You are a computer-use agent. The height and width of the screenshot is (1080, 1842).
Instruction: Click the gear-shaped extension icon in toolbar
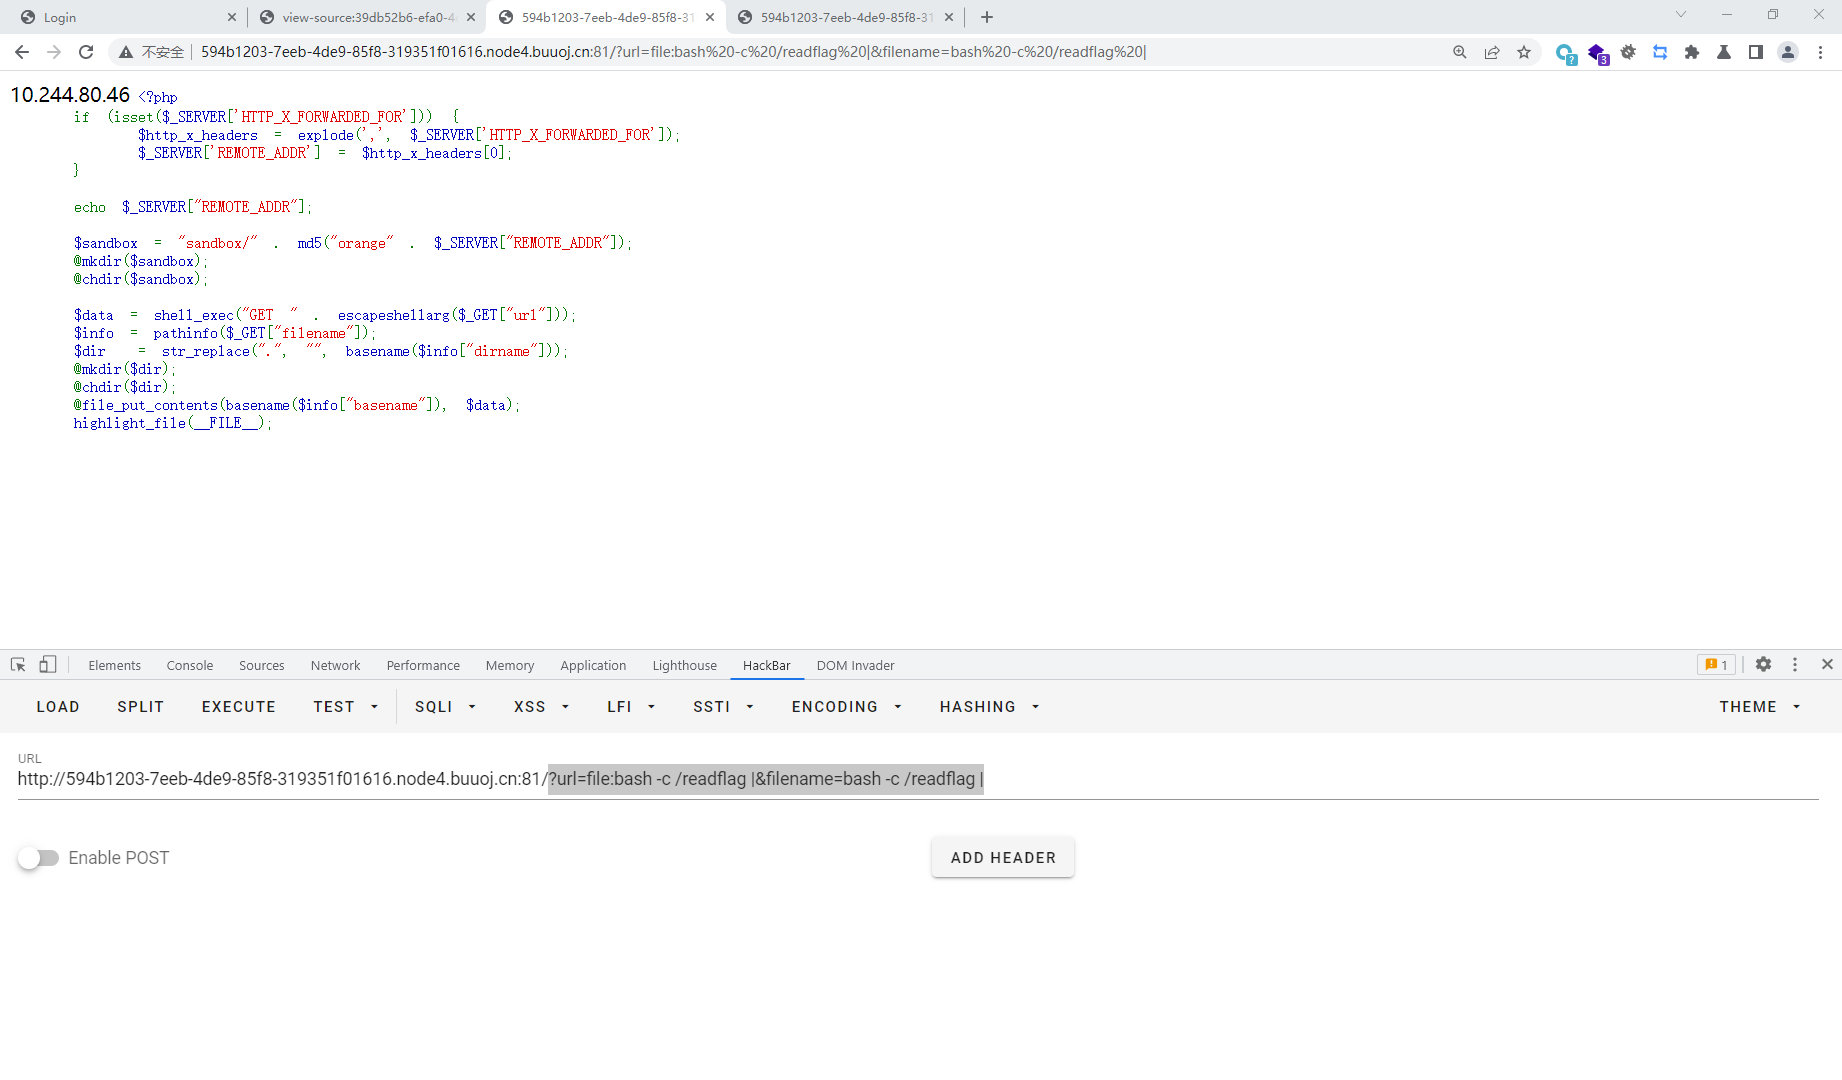1628,52
